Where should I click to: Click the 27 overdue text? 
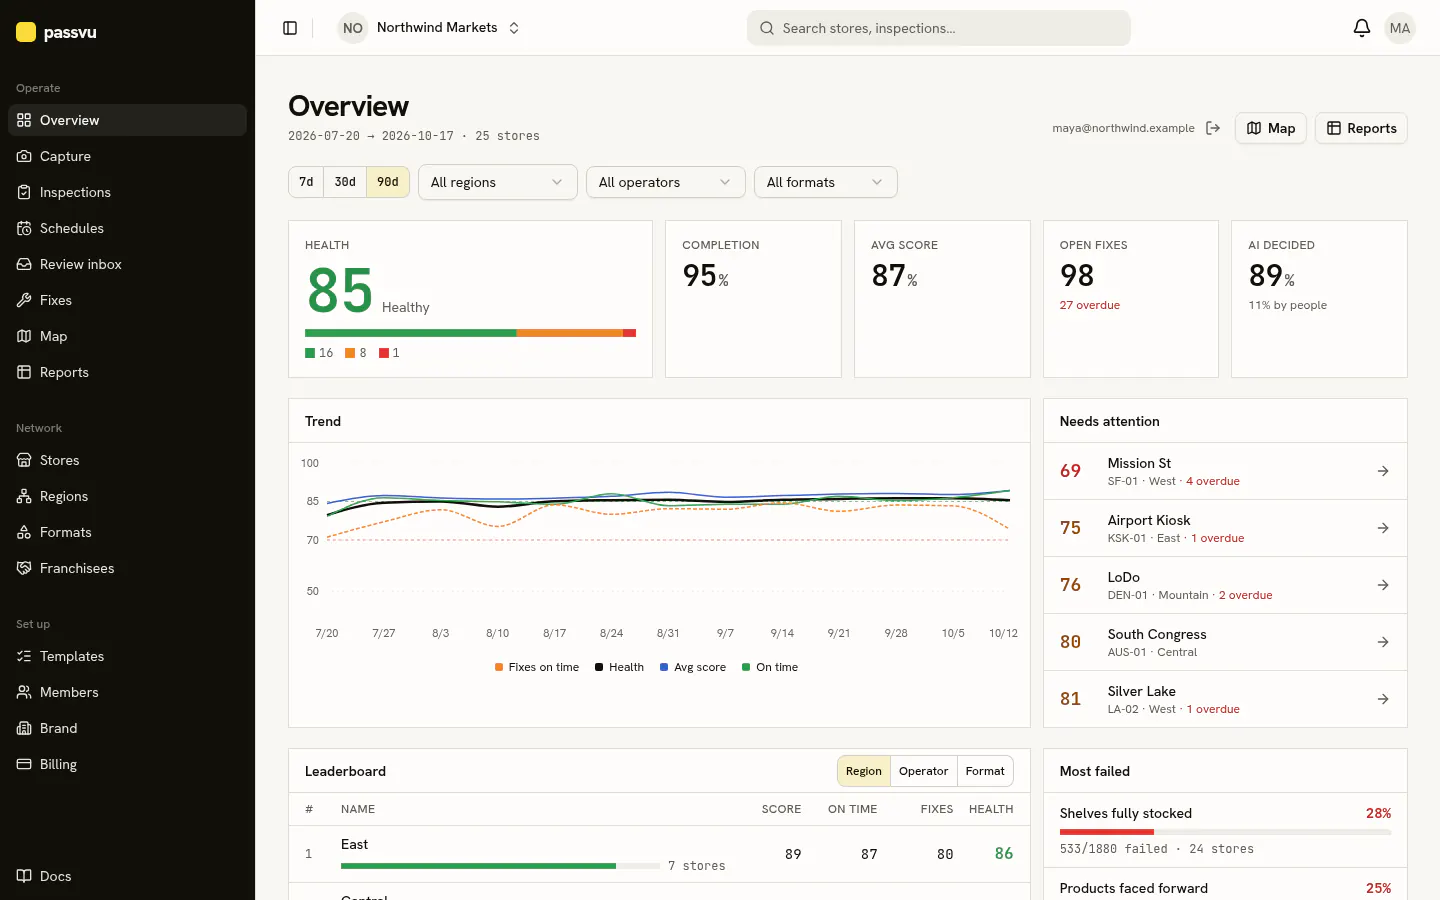[1090, 305]
